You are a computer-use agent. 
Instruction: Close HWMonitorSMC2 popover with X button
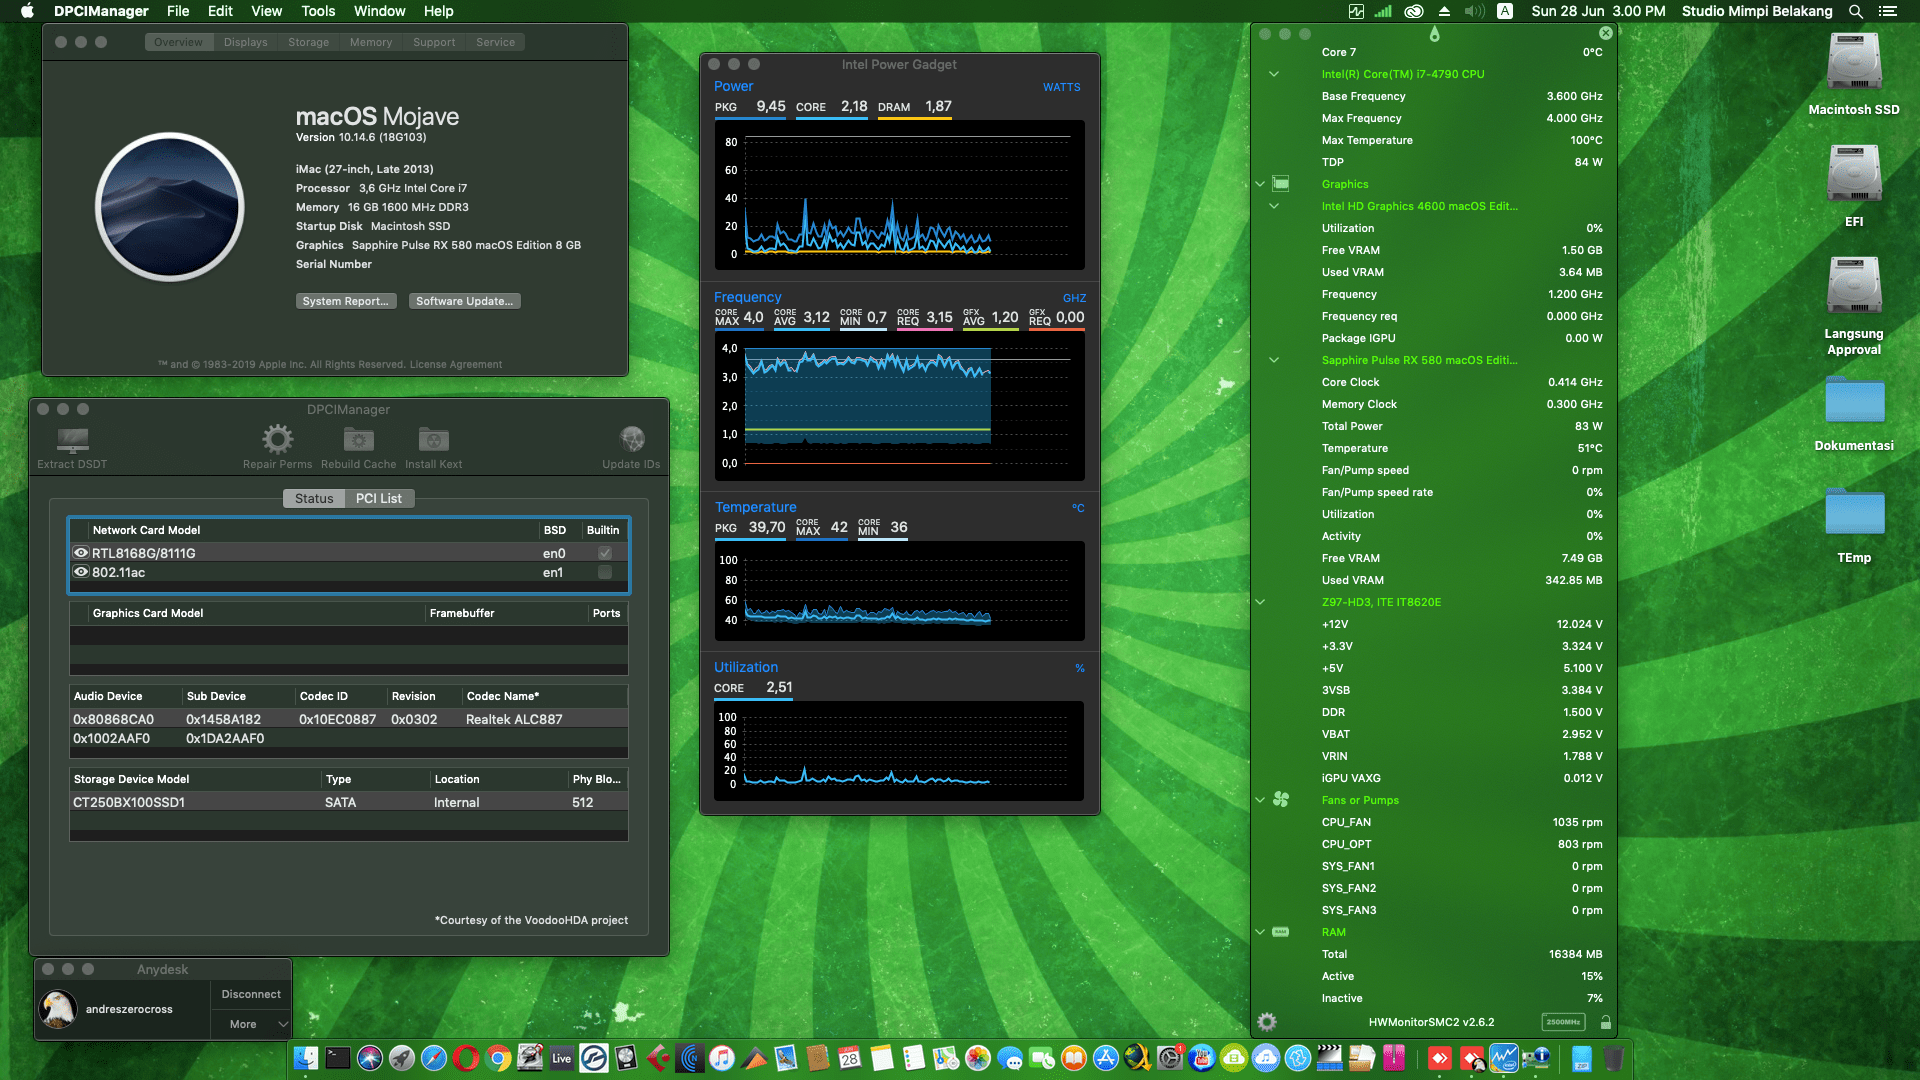coord(1605,33)
